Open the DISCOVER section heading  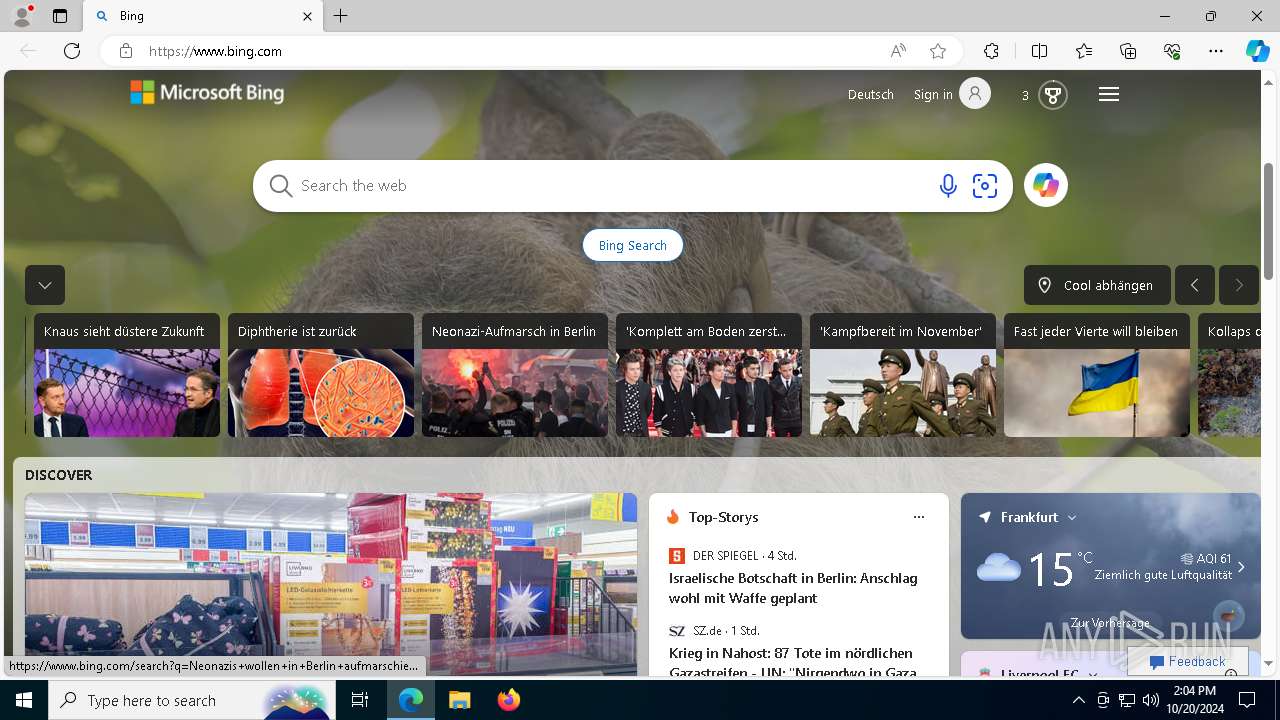pyautogui.click(x=59, y=475)
